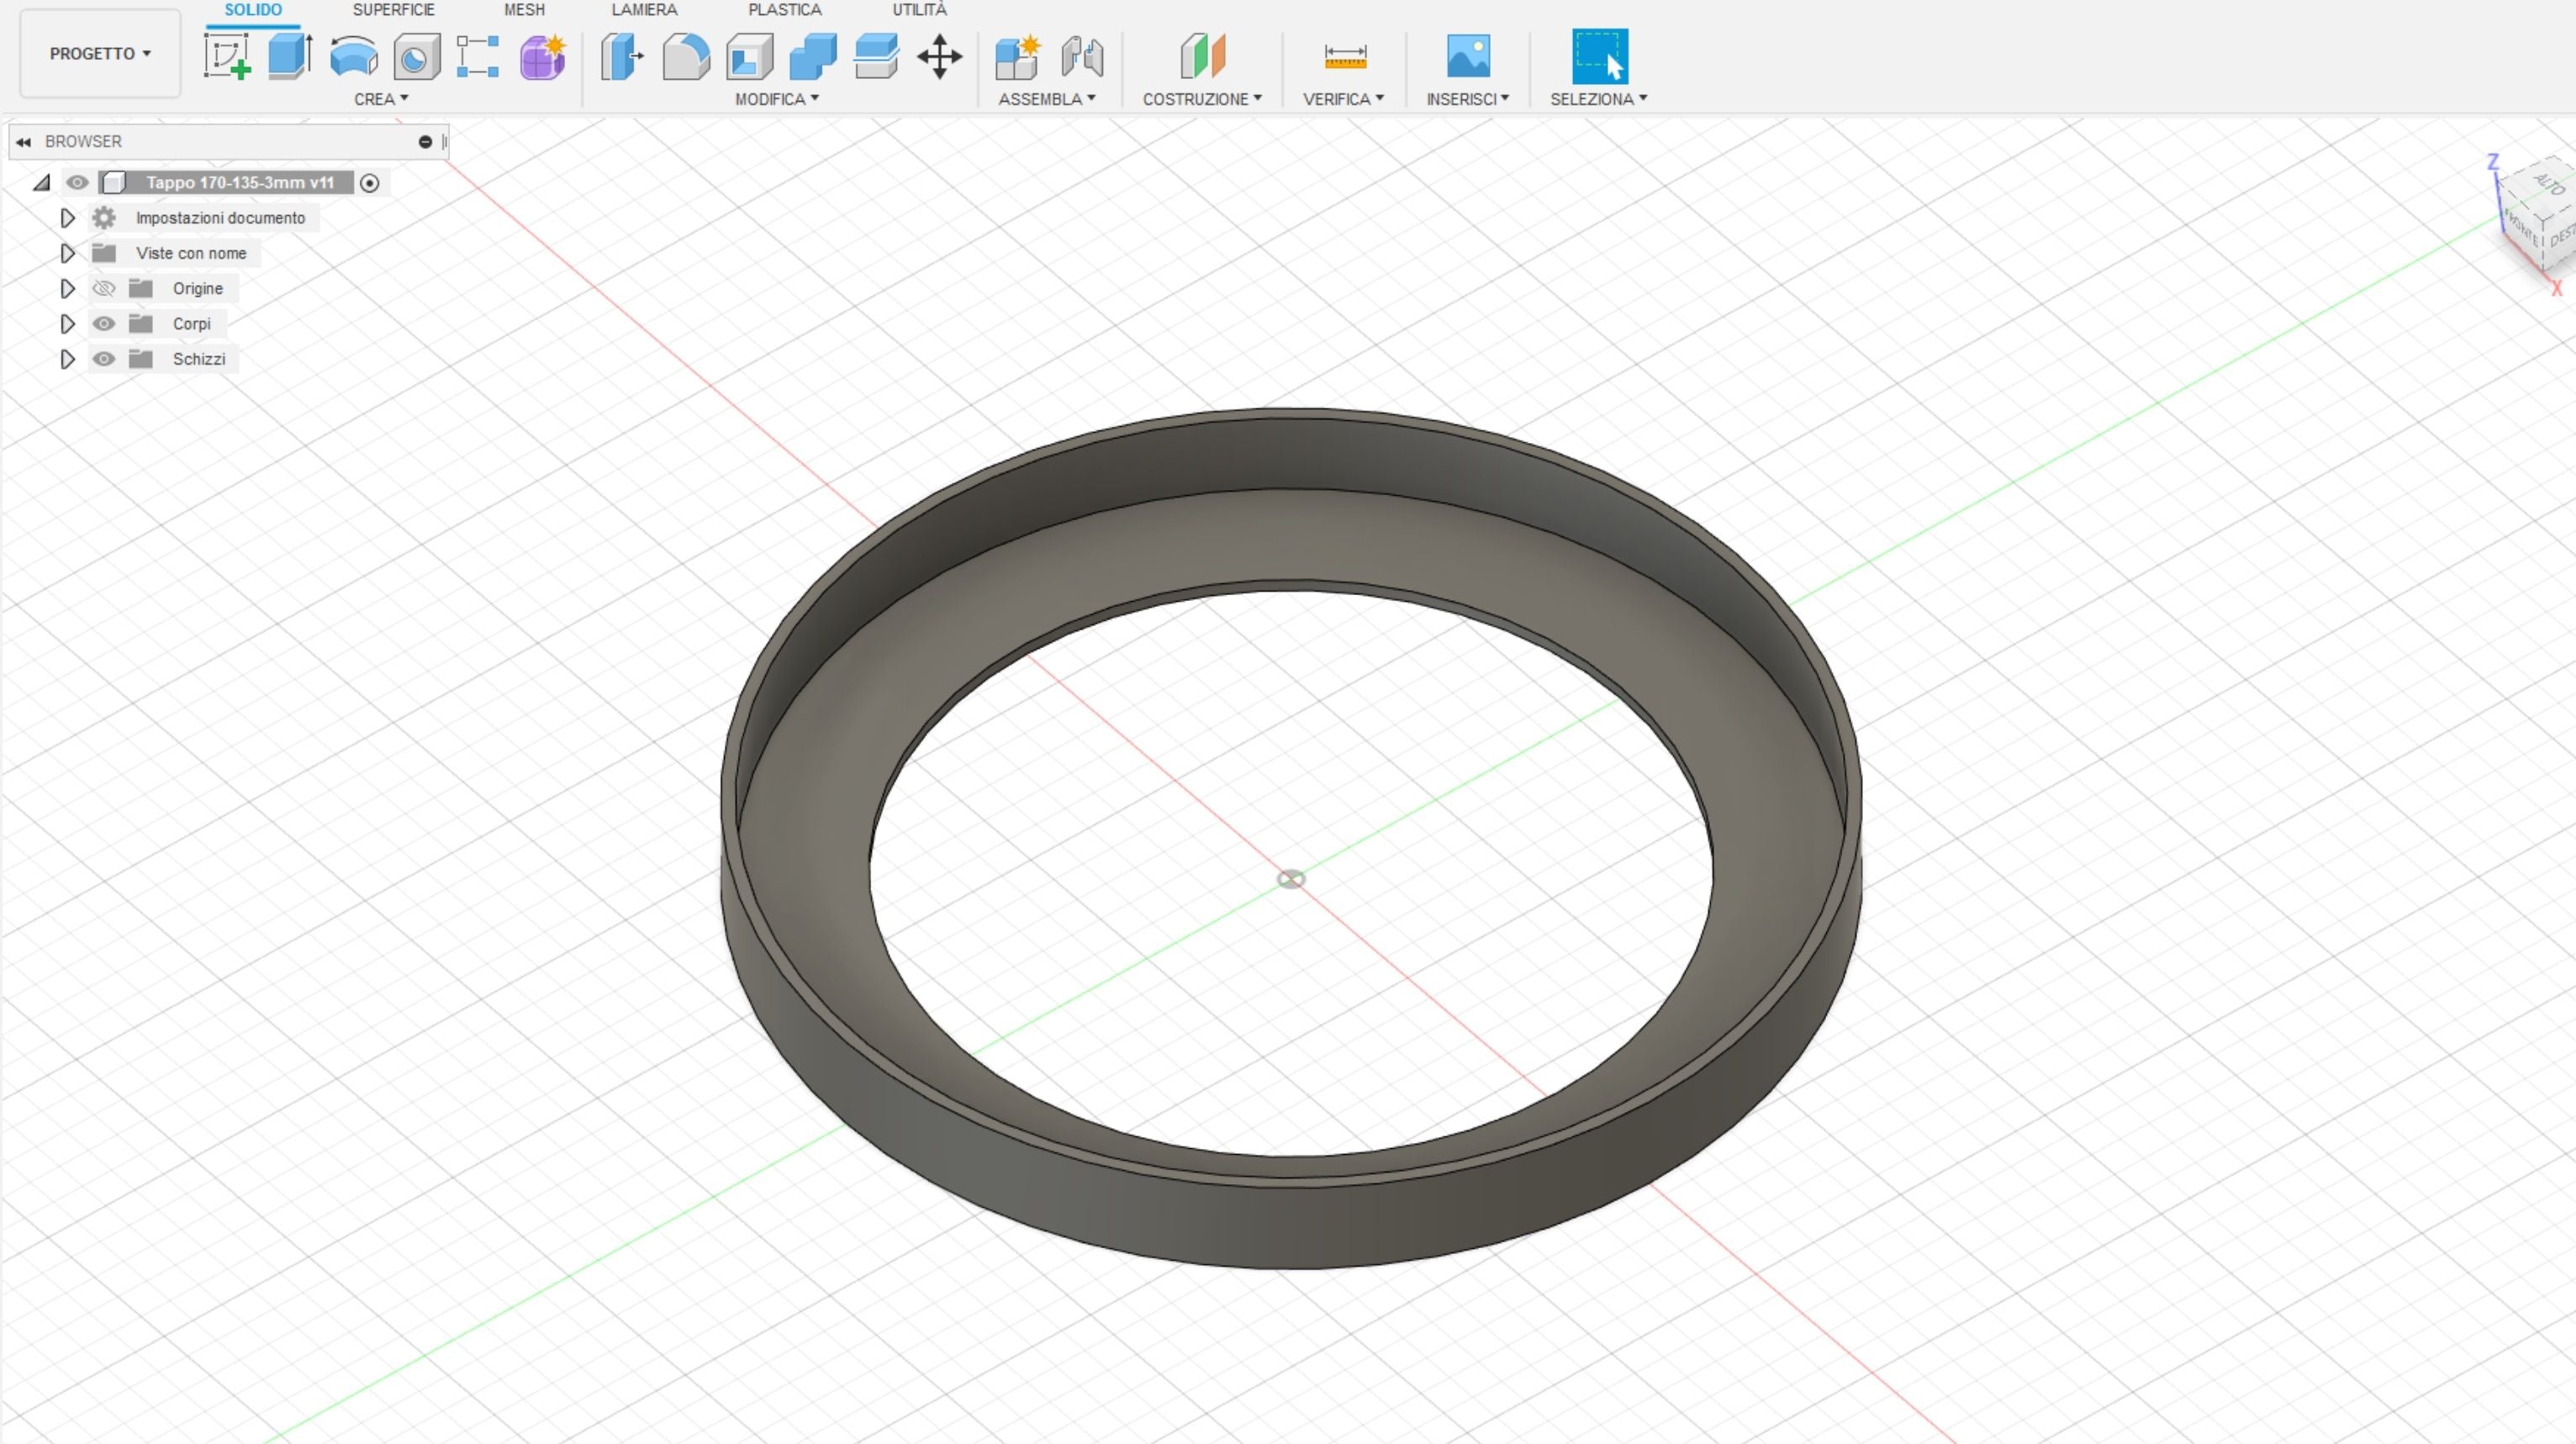Activate the Extrude tool
This screenshot has width=2576, height=1444.
coord(289,57)
